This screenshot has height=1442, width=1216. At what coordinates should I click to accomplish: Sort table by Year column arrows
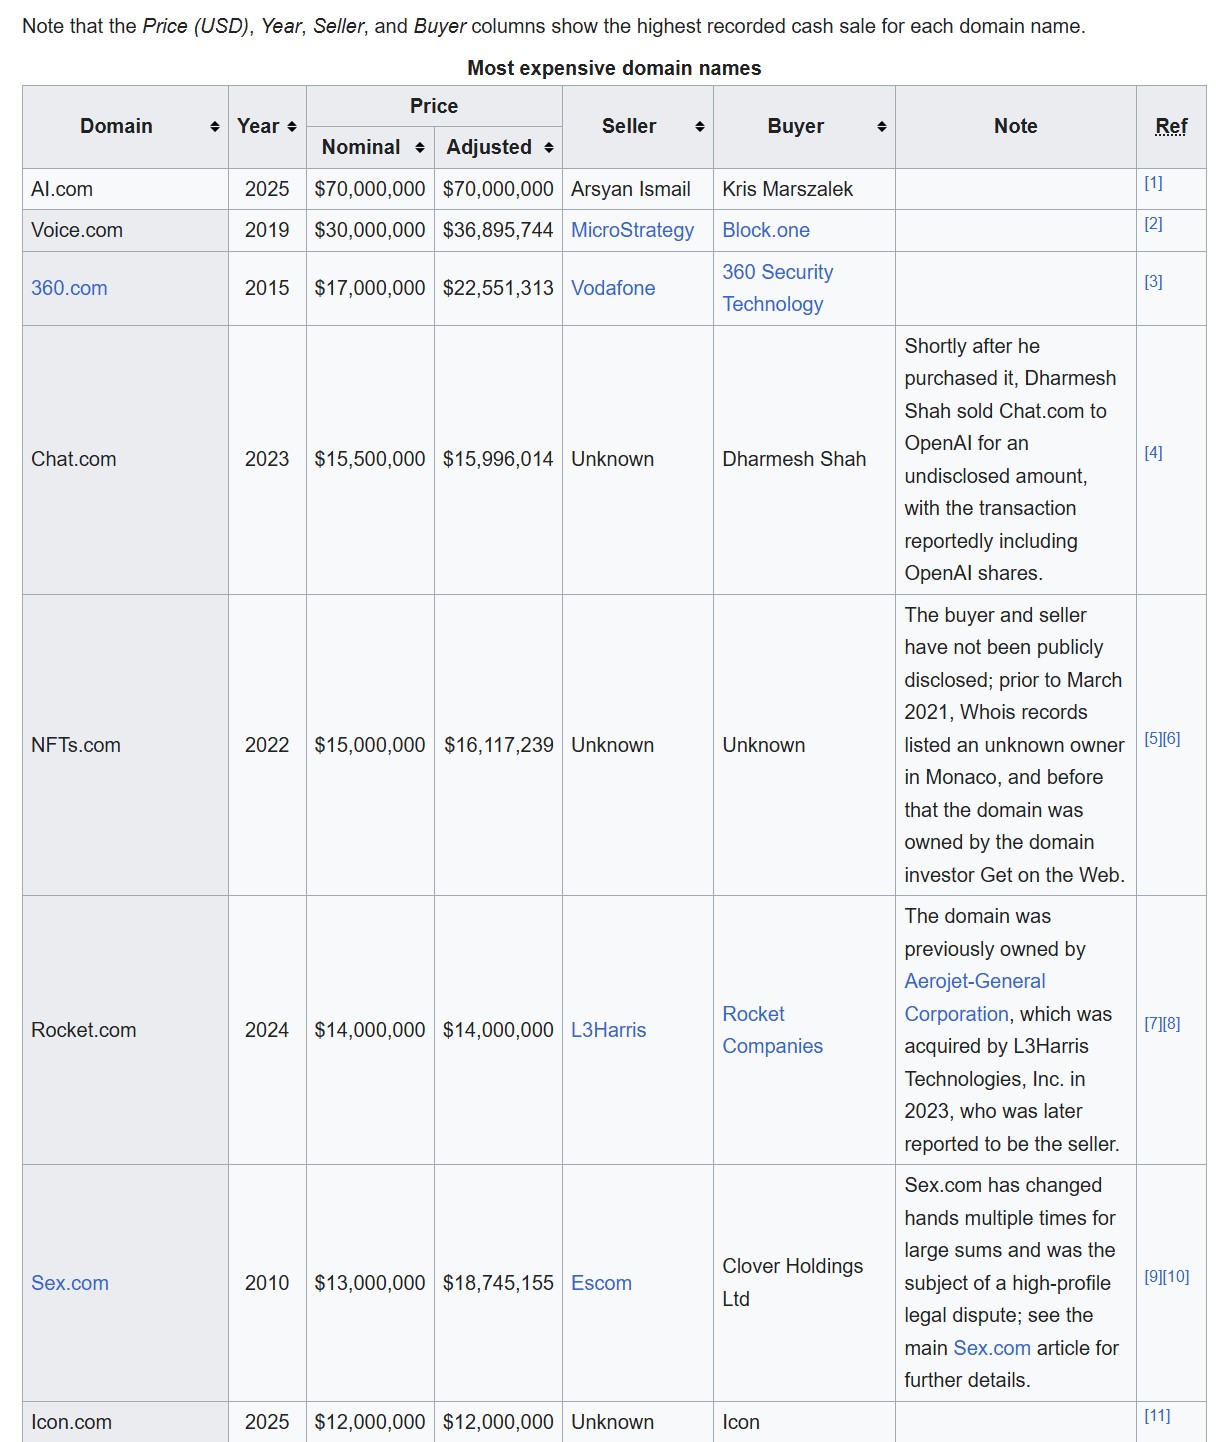point(291,127)
